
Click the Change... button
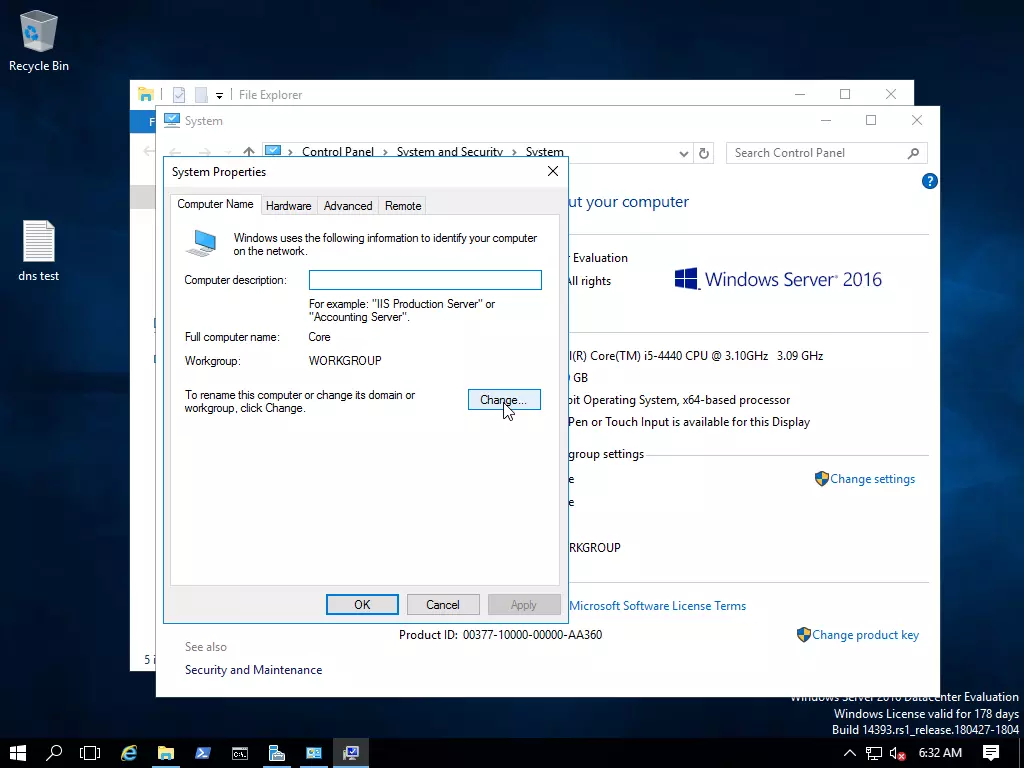coord(504,400)
